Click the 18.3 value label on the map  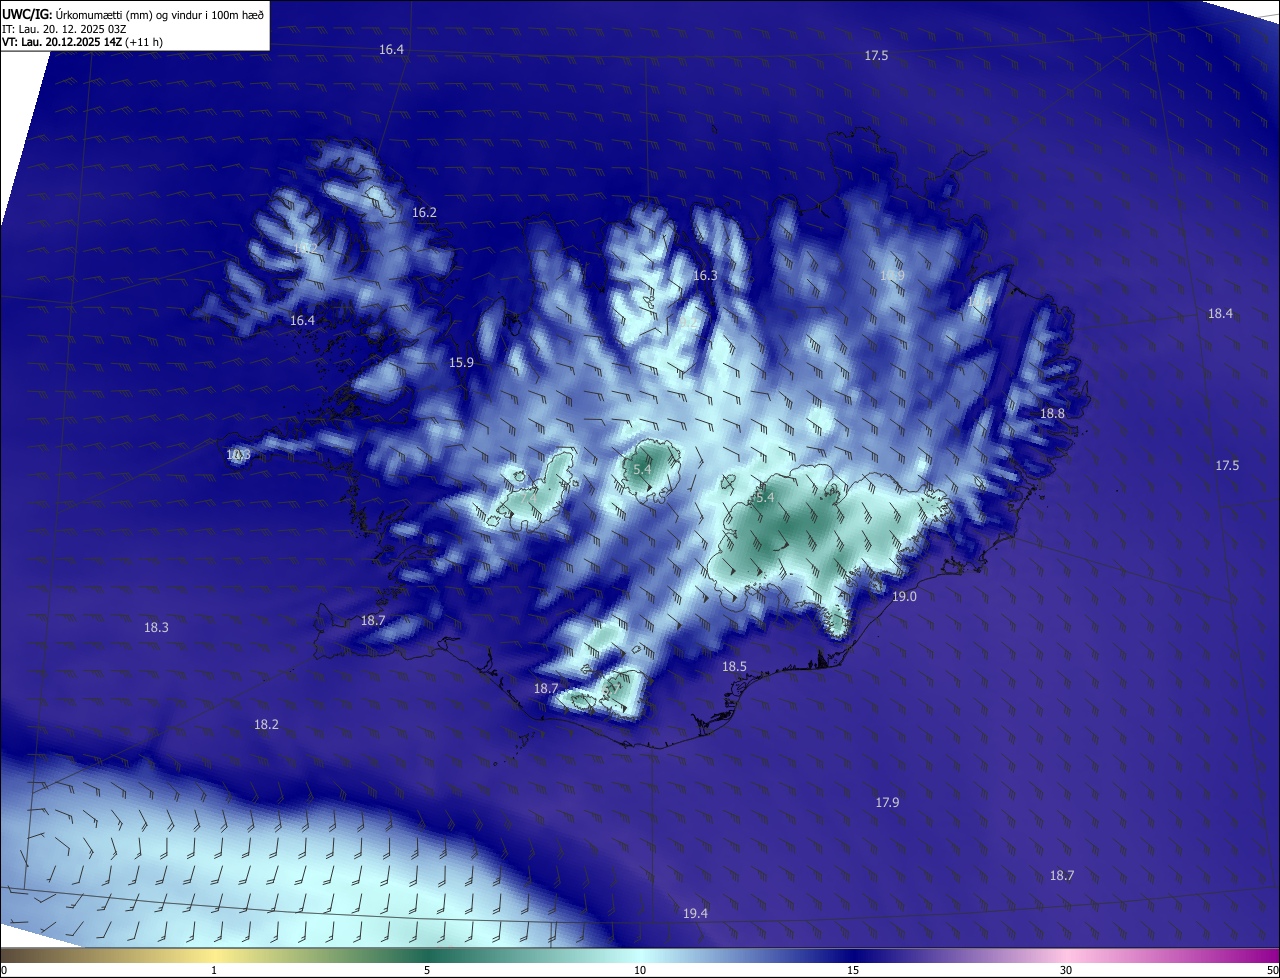[156, 628]
